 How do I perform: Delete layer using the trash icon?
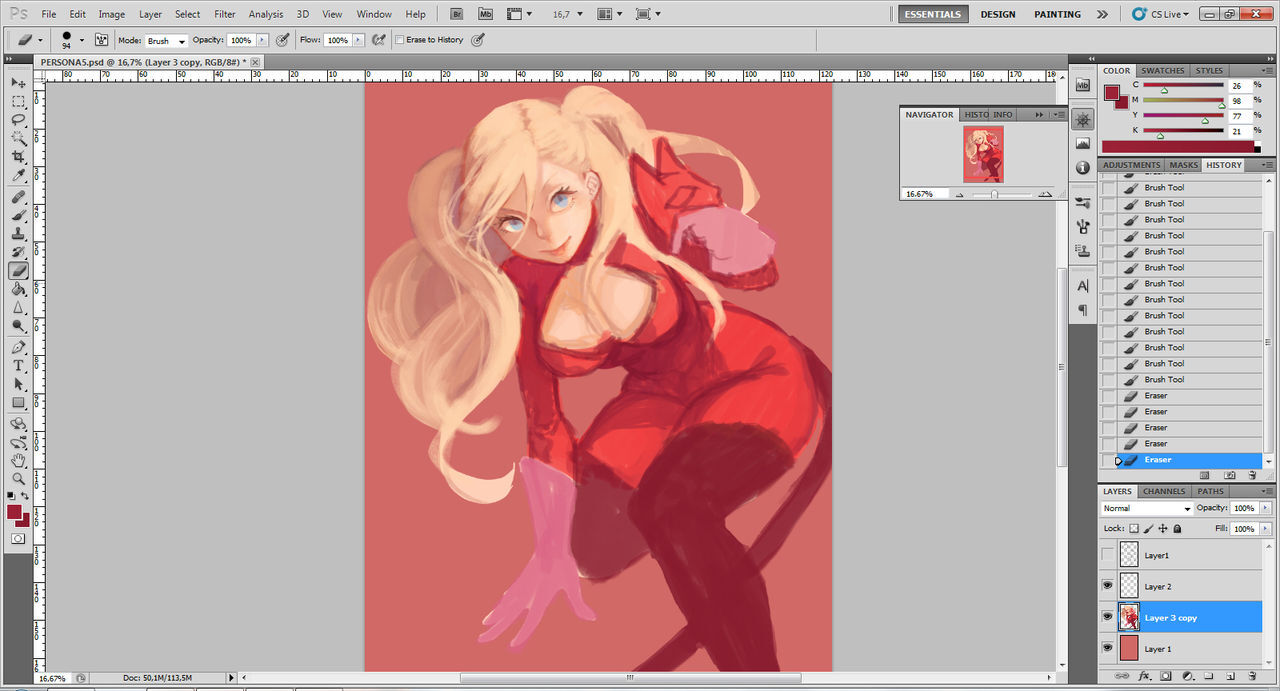coord(1252,677)
